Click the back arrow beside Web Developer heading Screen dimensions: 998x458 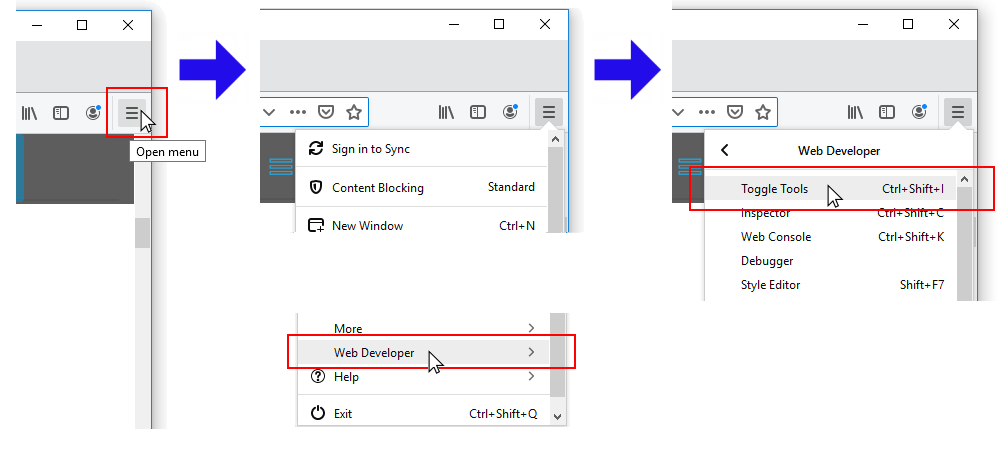click(725, 150)
